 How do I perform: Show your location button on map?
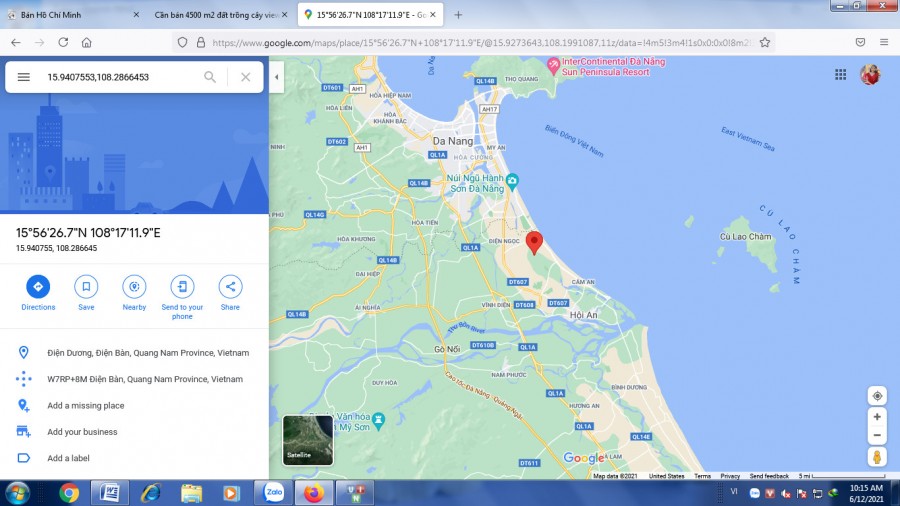point(877,396)
